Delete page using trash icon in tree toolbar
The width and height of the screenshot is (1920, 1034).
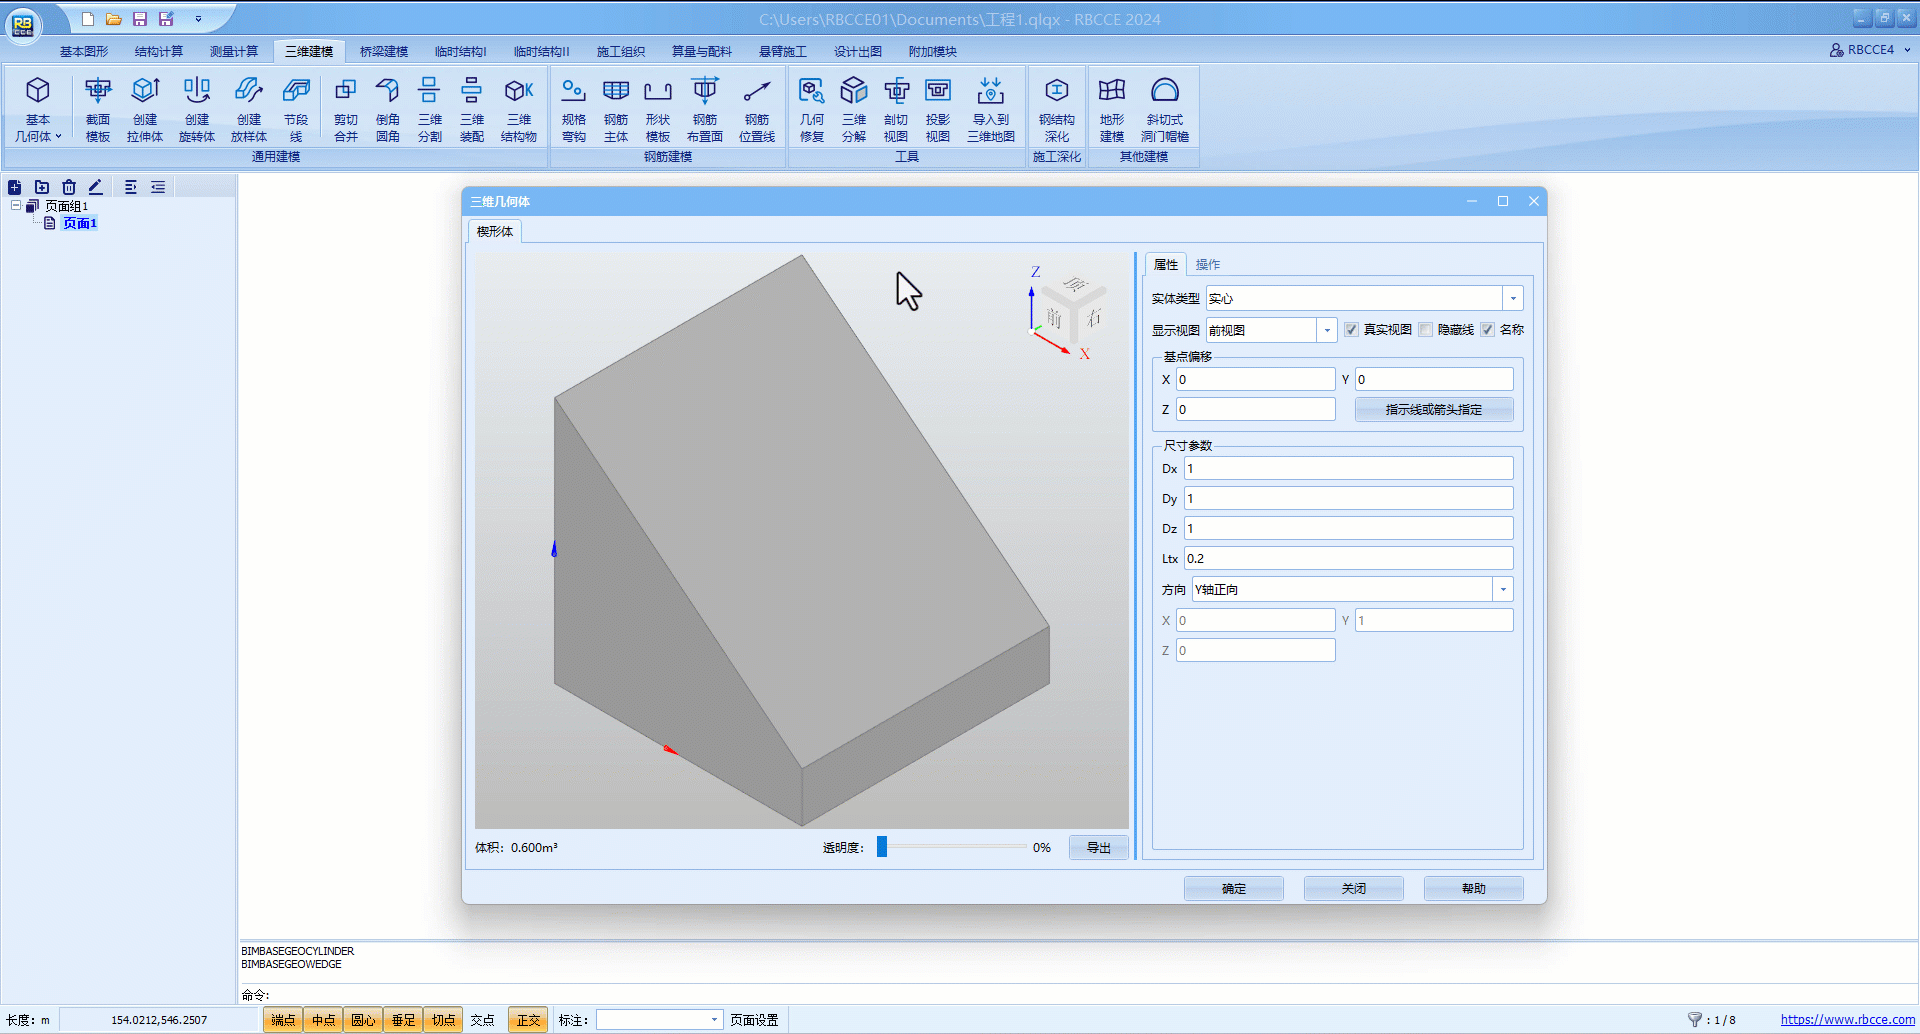[69, 187]
